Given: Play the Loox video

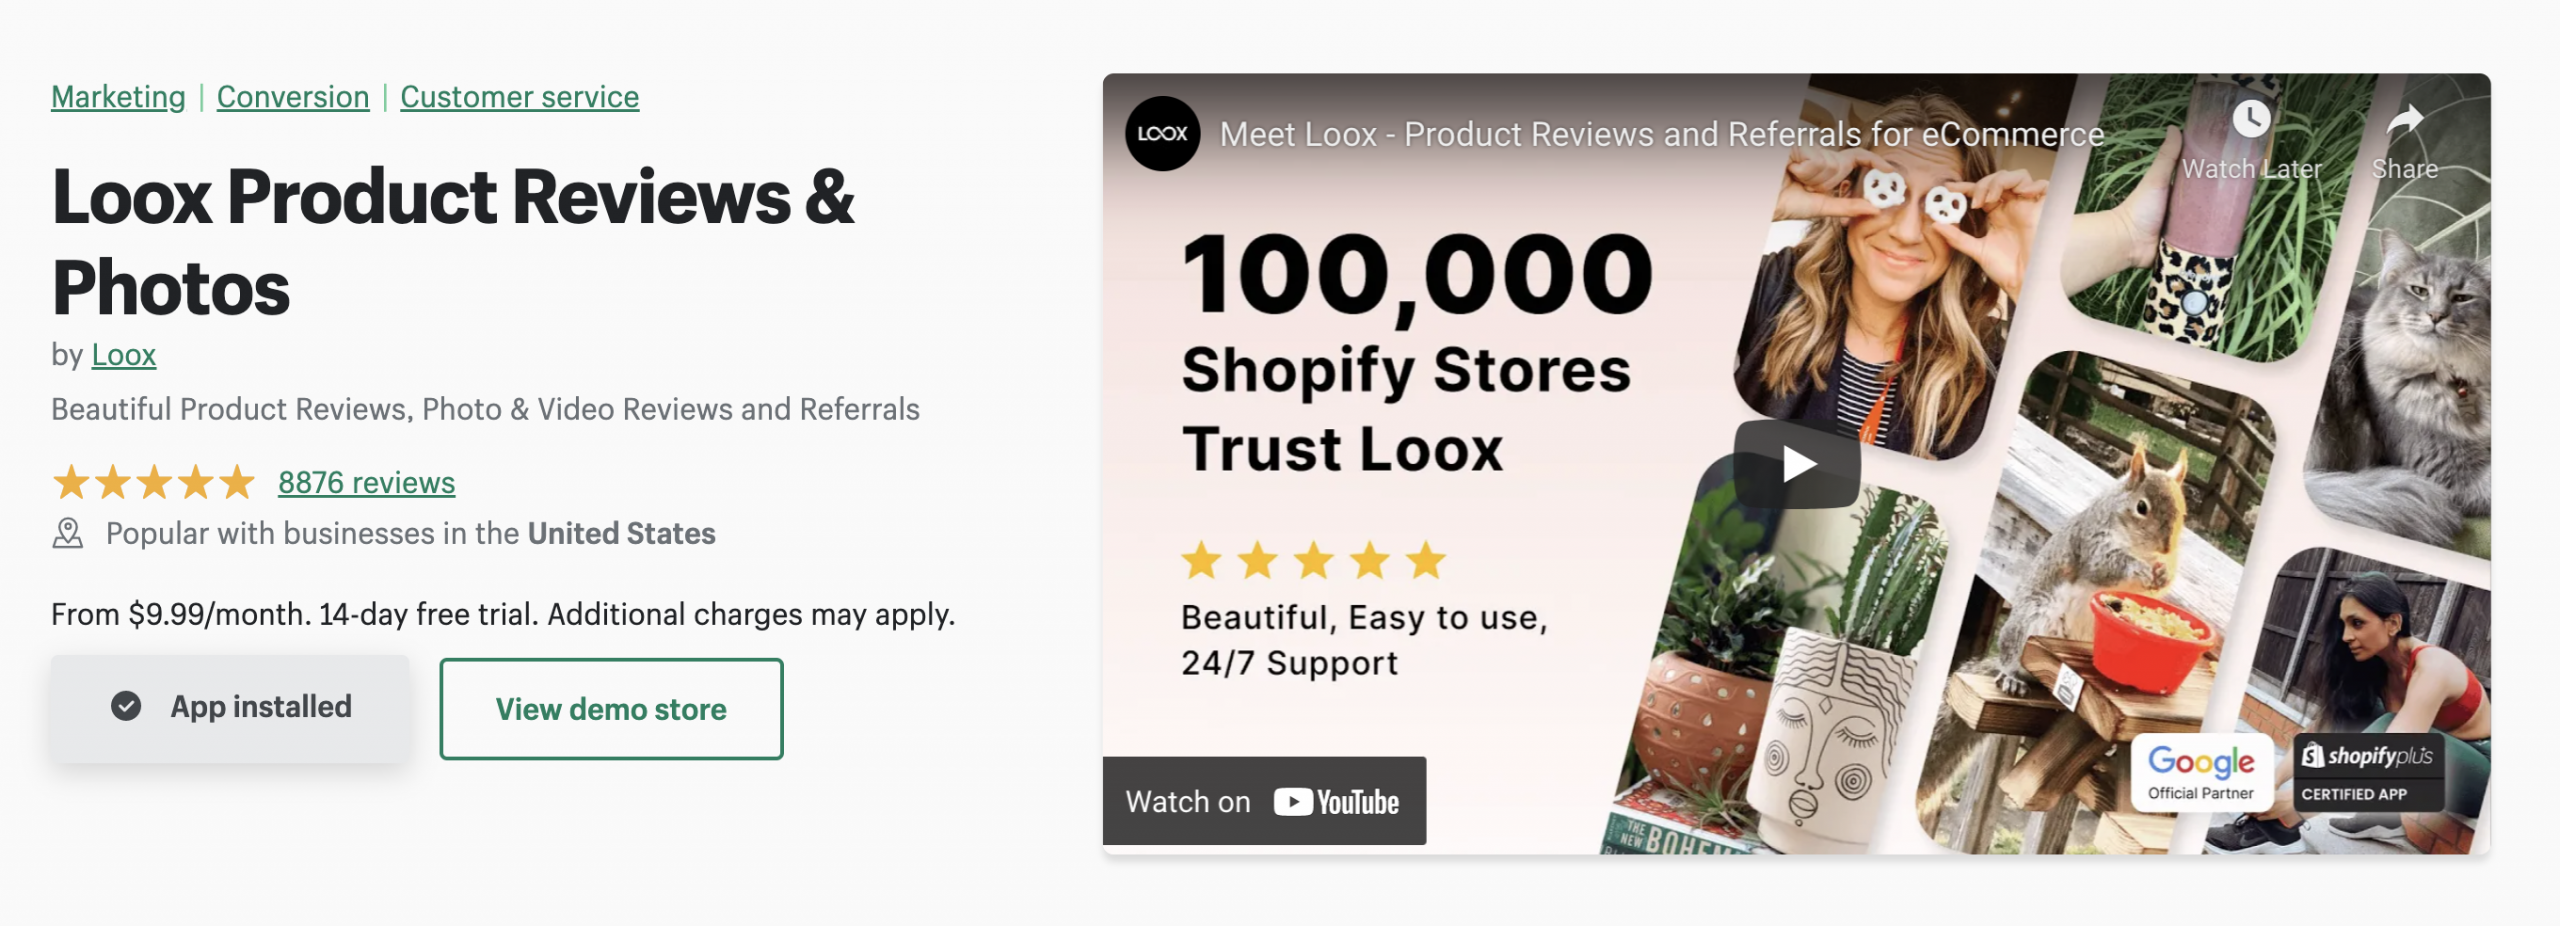Looking at the screenshot, I should point(1797,464).
